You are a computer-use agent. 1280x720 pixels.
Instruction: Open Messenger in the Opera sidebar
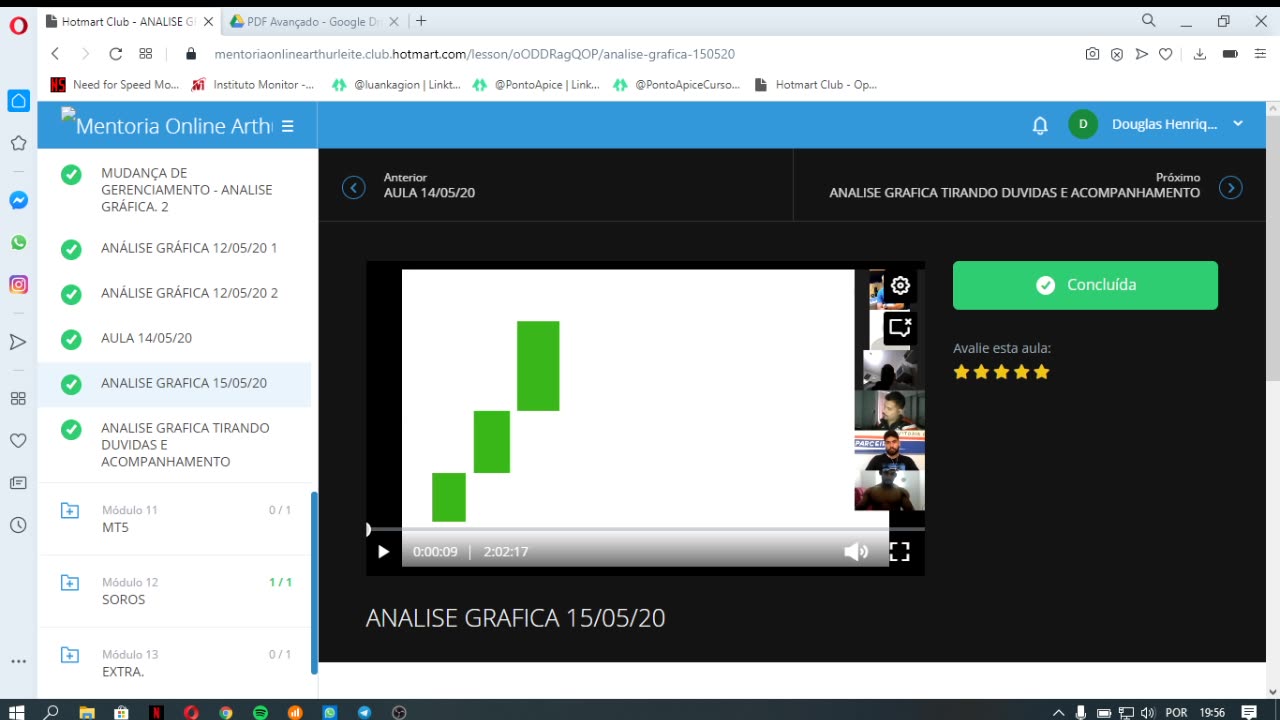pyautogui.click(x=18, y=200)
